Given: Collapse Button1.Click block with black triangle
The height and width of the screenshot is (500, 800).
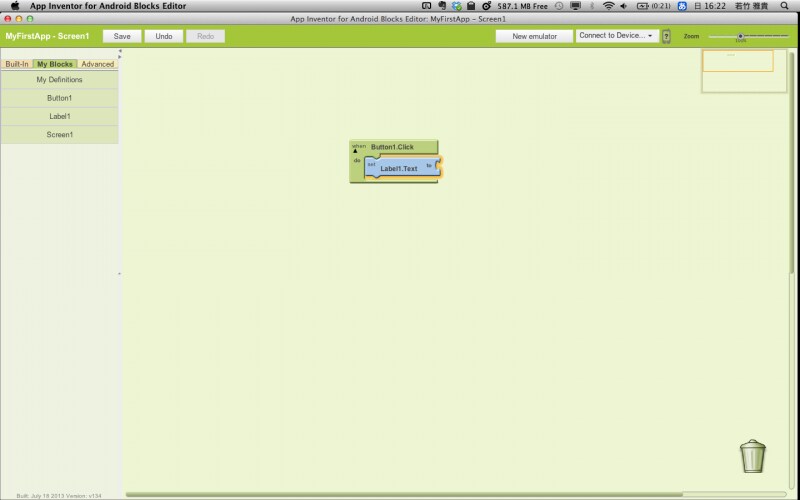Looking at the screenshot, I should [x=355, y=151].
